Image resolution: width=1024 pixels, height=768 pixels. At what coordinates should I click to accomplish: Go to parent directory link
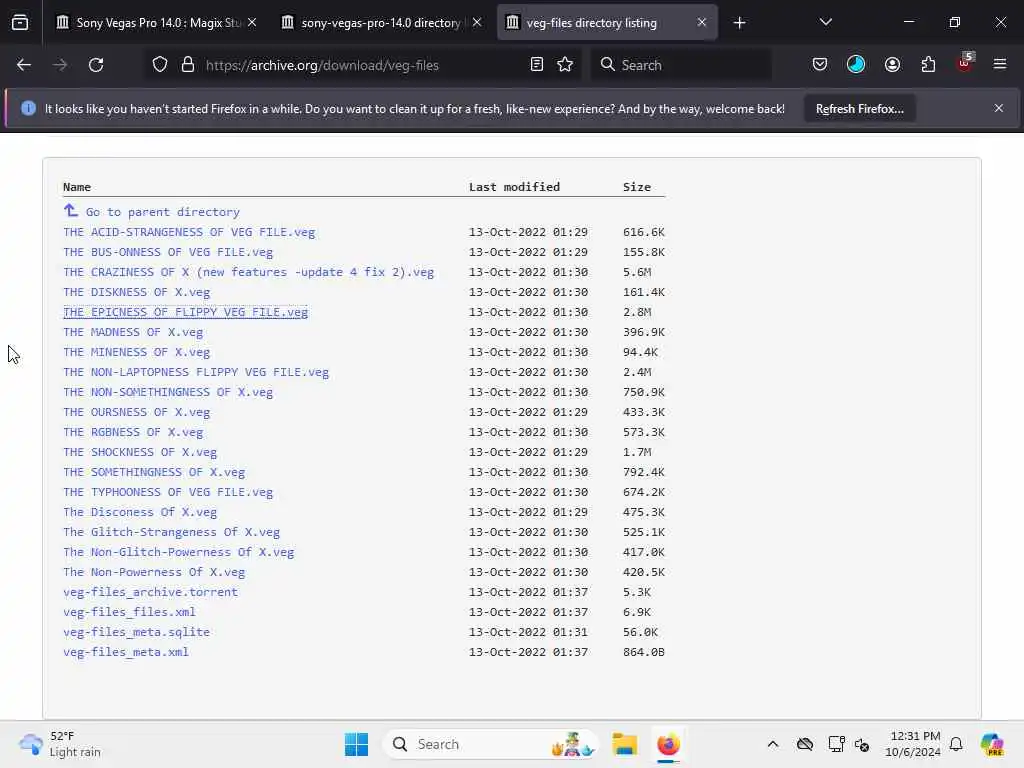(152, 212)
